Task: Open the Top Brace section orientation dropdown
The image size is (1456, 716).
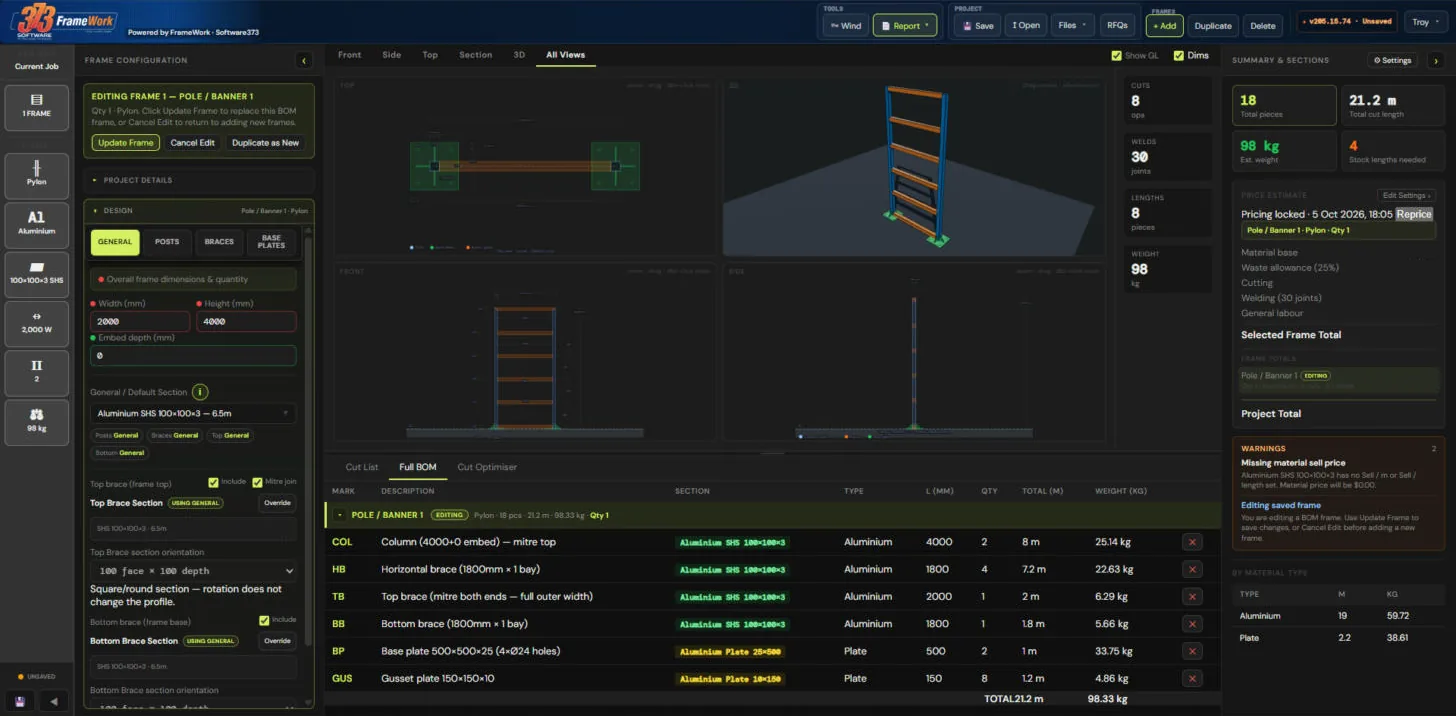Action: pos(193,570)
